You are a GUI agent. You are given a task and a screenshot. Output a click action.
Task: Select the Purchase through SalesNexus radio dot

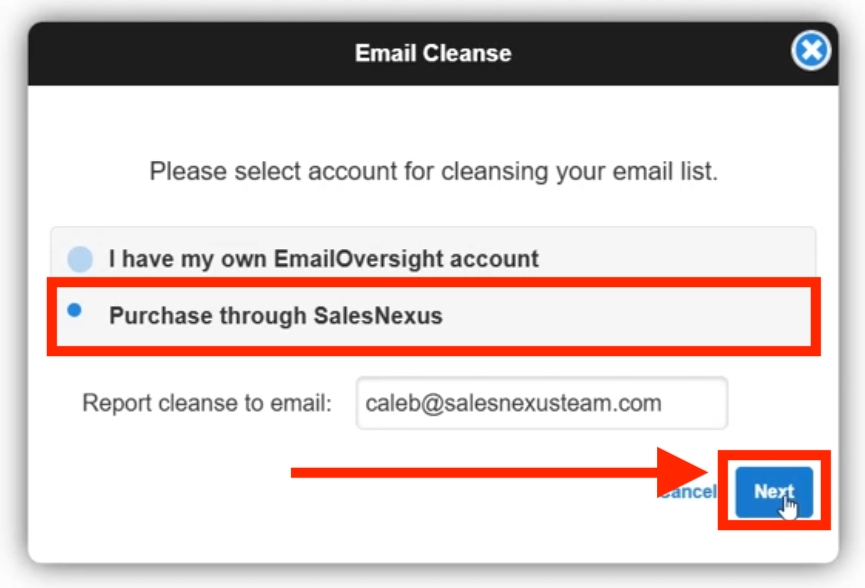tap(74, 311)
